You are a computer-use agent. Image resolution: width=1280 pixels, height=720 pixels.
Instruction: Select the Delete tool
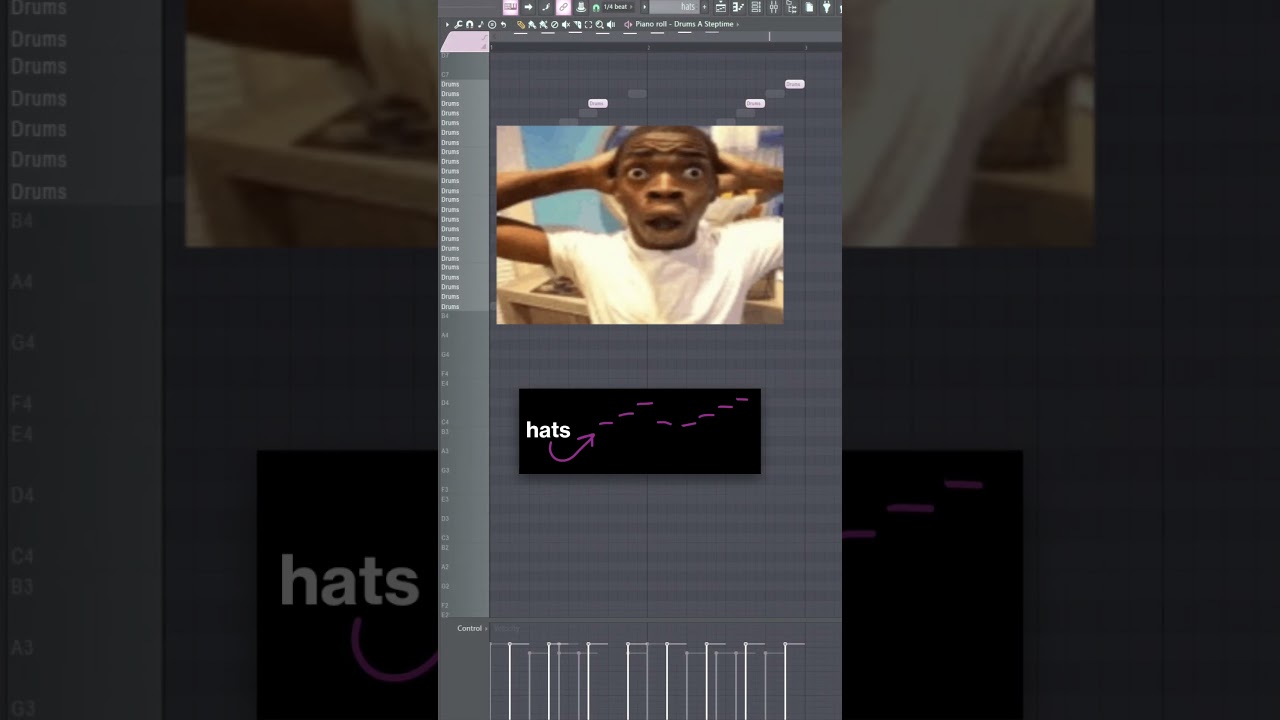pos(554,24)
